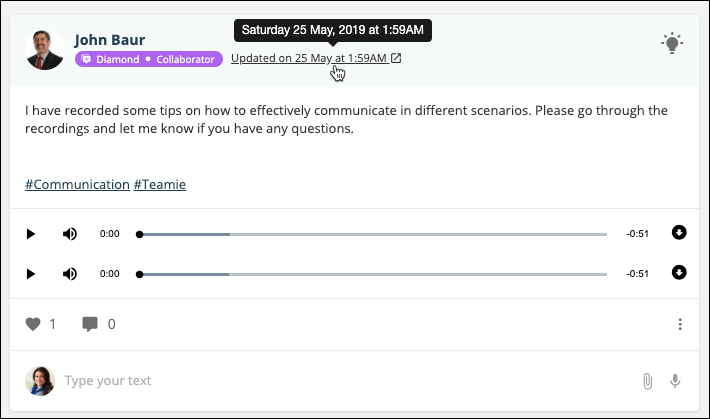Click the Updated on 25 May timestamp link

click(x=310, y=58)
